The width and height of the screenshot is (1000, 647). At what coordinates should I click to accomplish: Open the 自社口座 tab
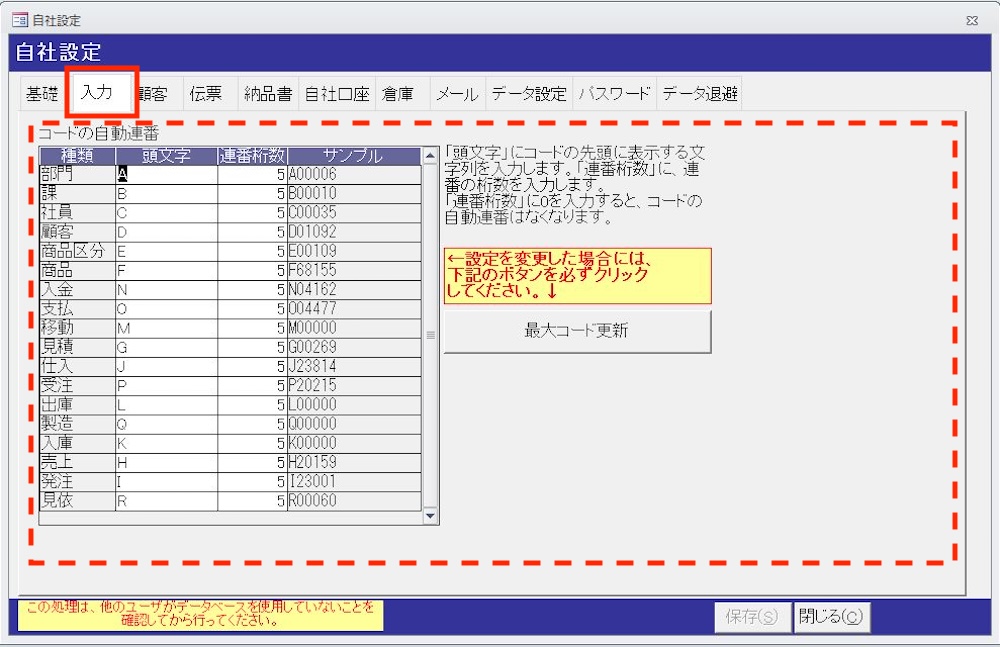coord(337,95)
